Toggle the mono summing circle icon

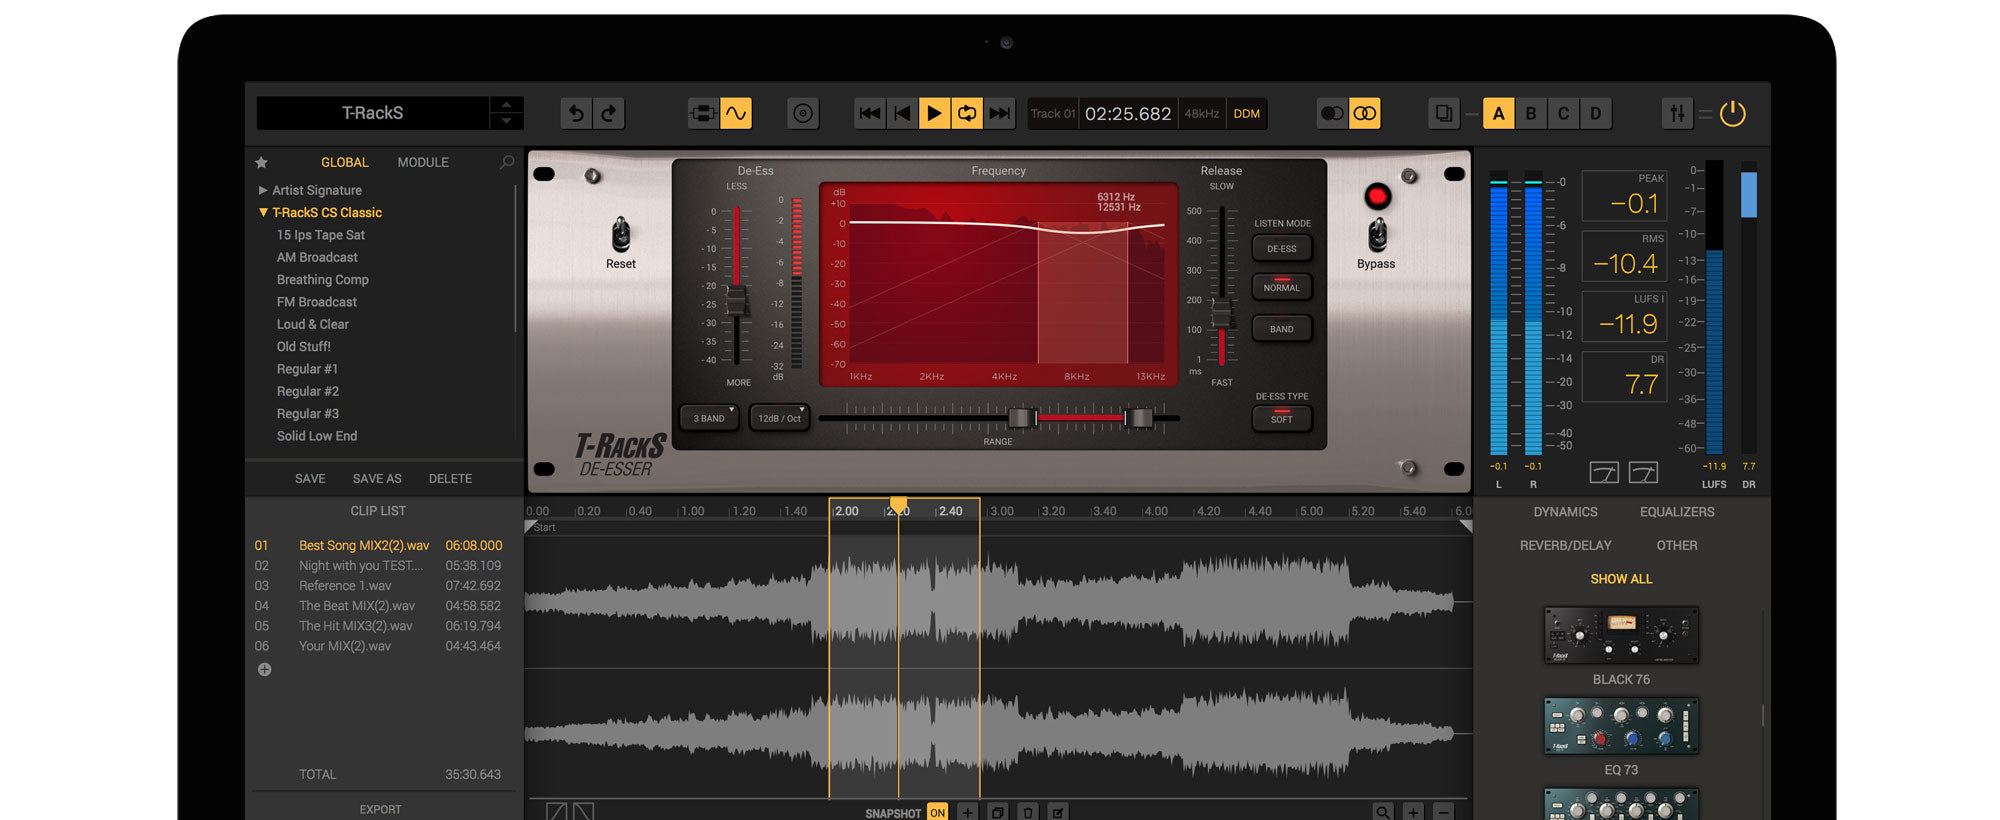1332,114
